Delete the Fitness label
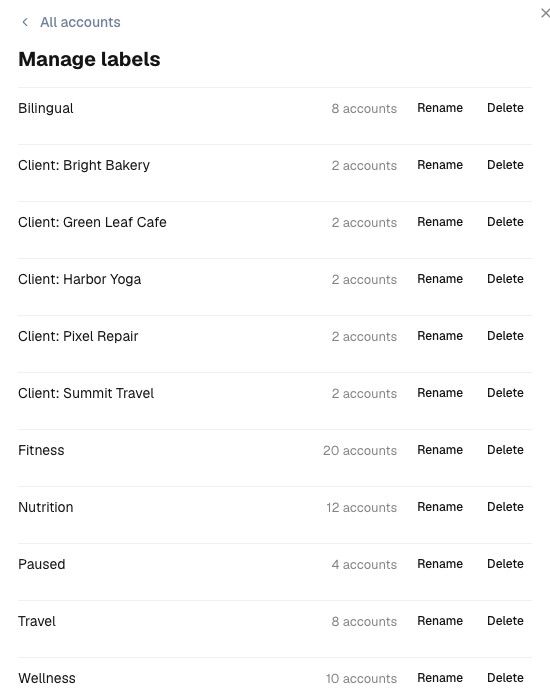The image size is (550, 700). pyautogui.click(x=505, y=450)
